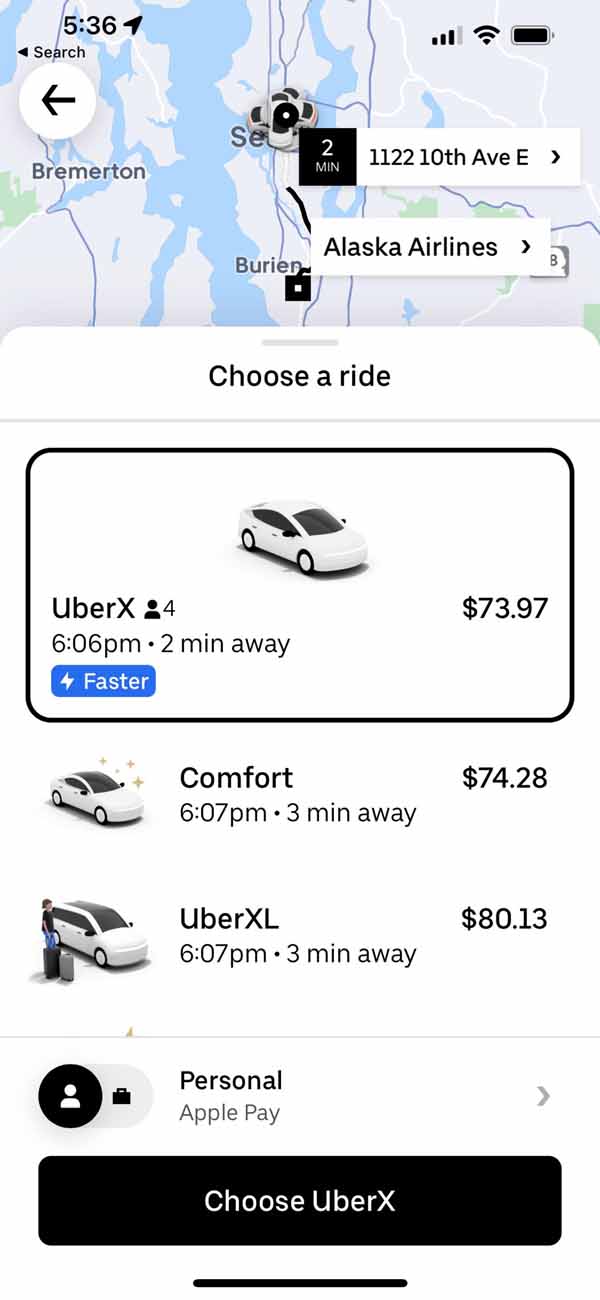Select the Comfort ride at $74.28
This screenshot has height=1300, width=600.
point(300,795)
